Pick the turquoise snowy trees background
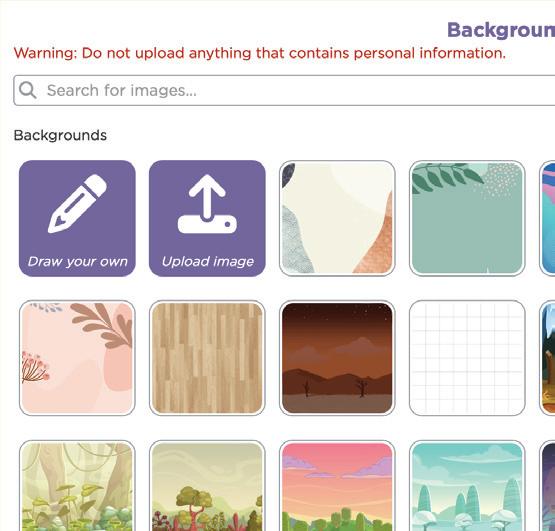This screenshot has height=531, width=555. point(467,486)
